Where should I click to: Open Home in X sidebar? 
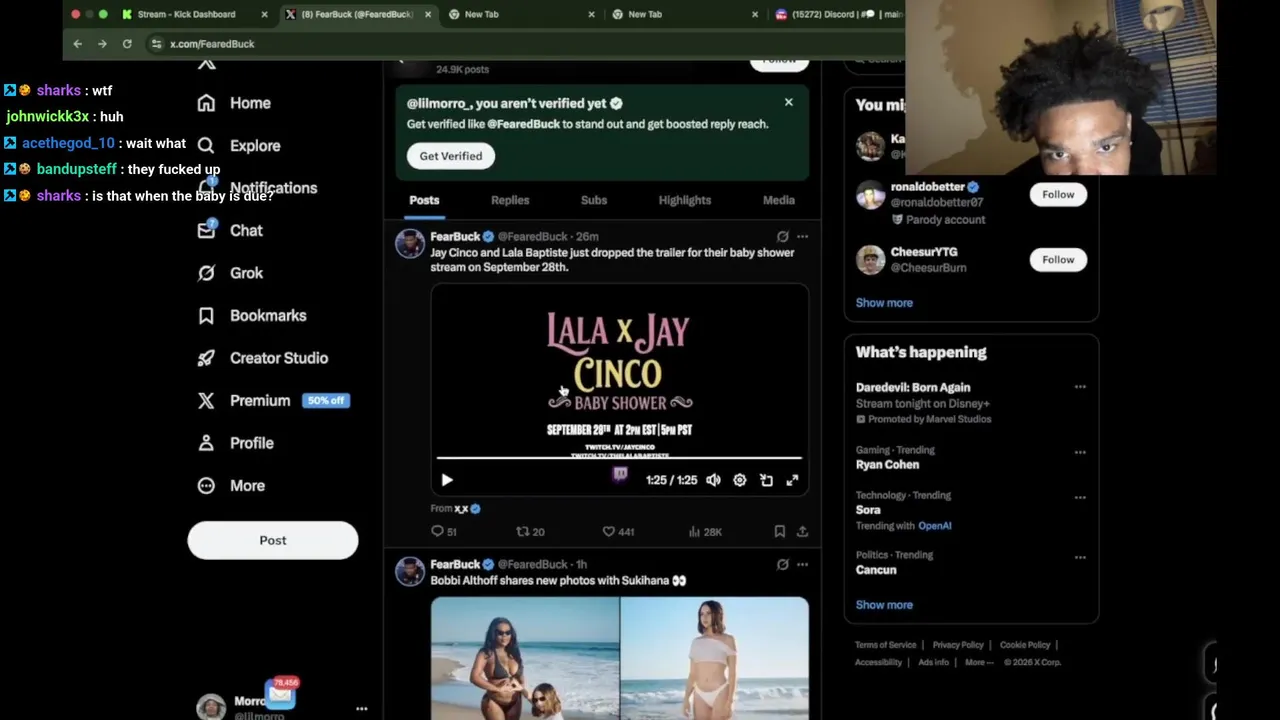click(x=235, y=103)
